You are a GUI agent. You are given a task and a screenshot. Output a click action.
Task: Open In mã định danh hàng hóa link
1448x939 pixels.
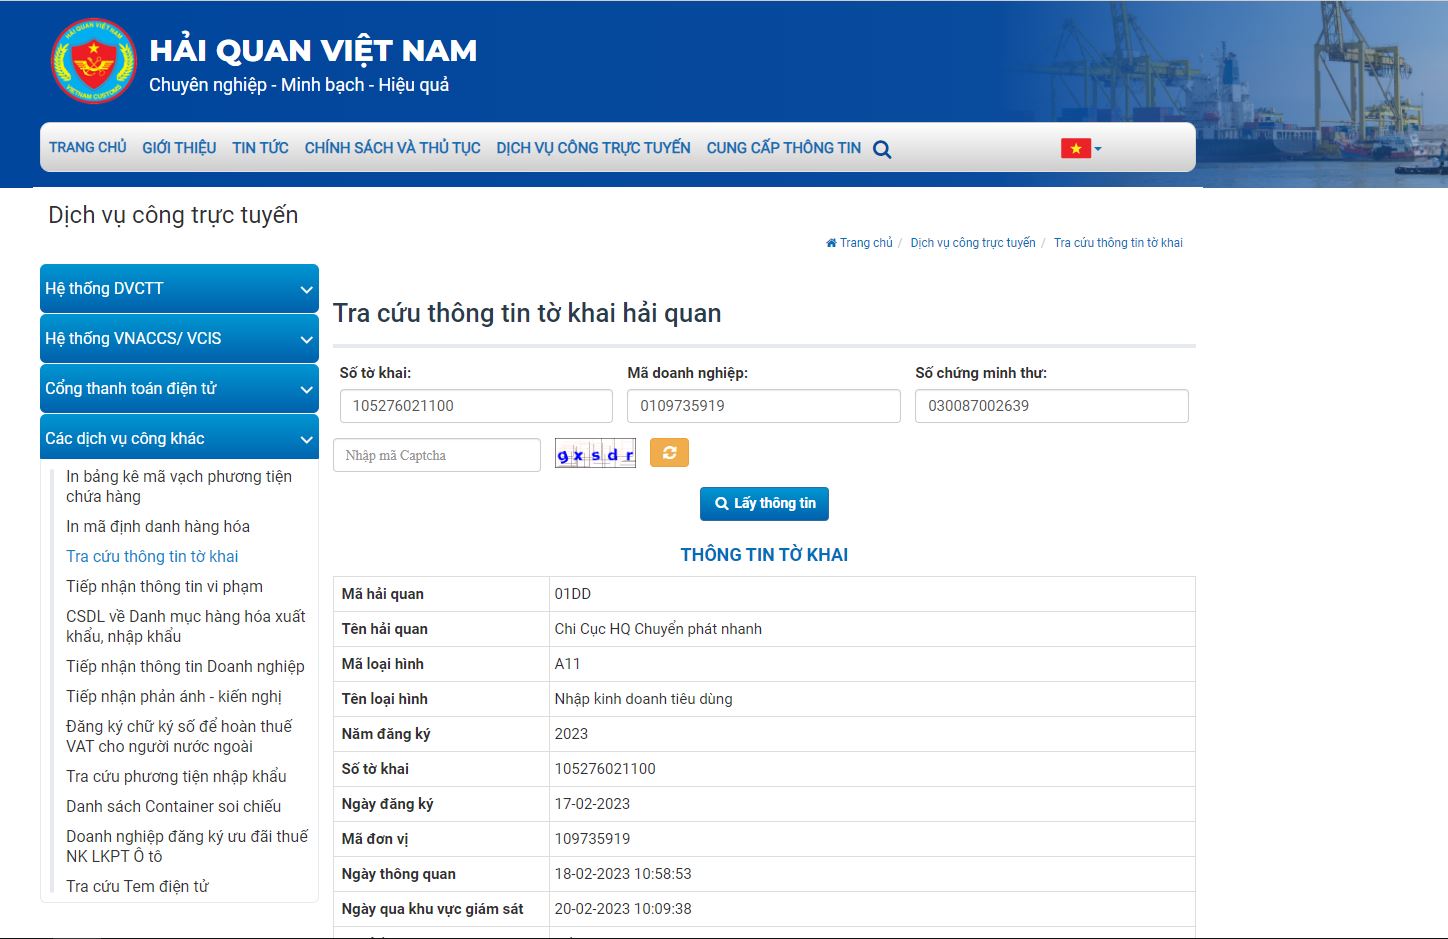(x=158, y=526)
